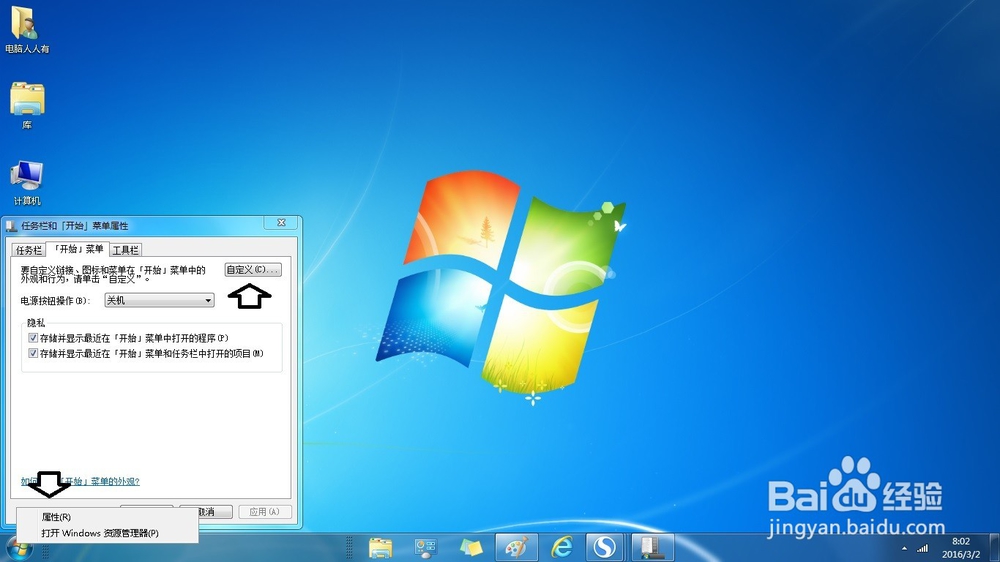Close the 任务栏和「开始」菜单属性 dialog
The height and width of the screenshot is (562, 1000).
coord(281,223)
